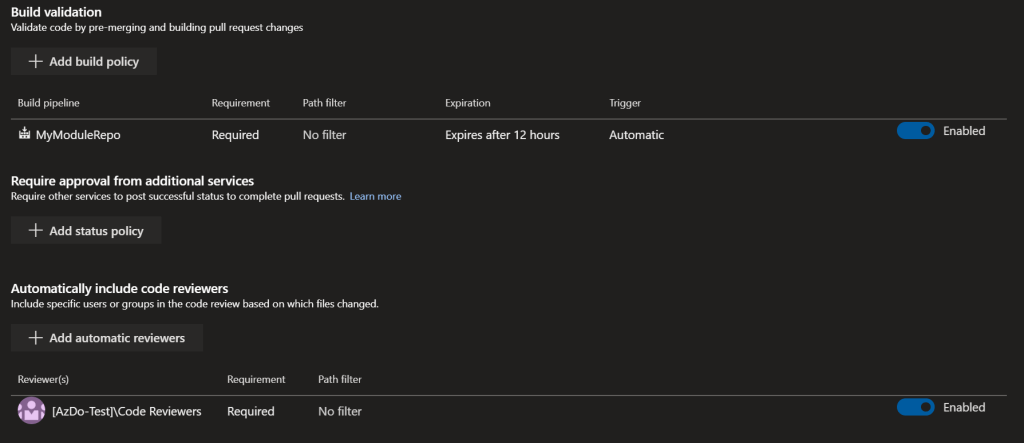Screen dimensions: 1024x443
Task: Click the Code Reviewers group avatar
Action: click(32, 410)
